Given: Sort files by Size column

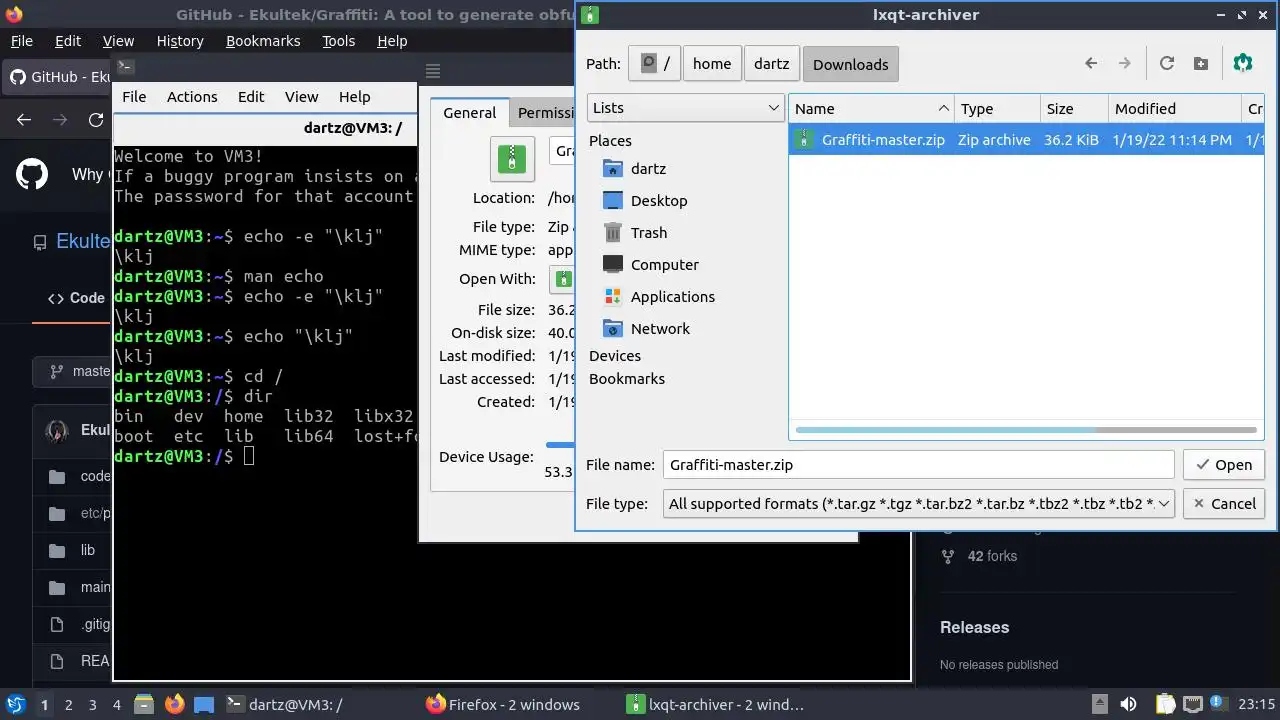Looking at the screenshot, I should 1074,109.
